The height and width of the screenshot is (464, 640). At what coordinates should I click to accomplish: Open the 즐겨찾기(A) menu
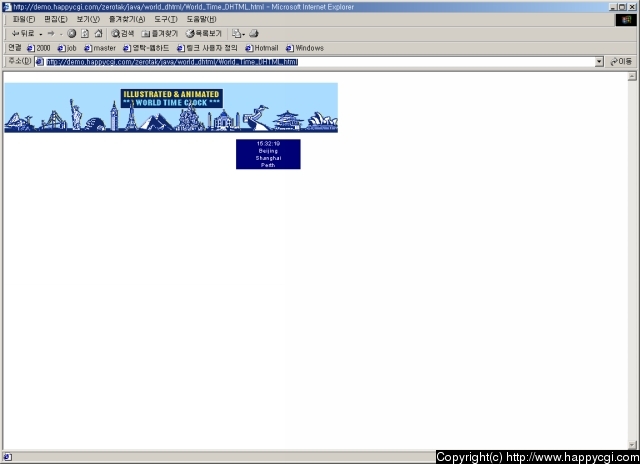(127, 19)
